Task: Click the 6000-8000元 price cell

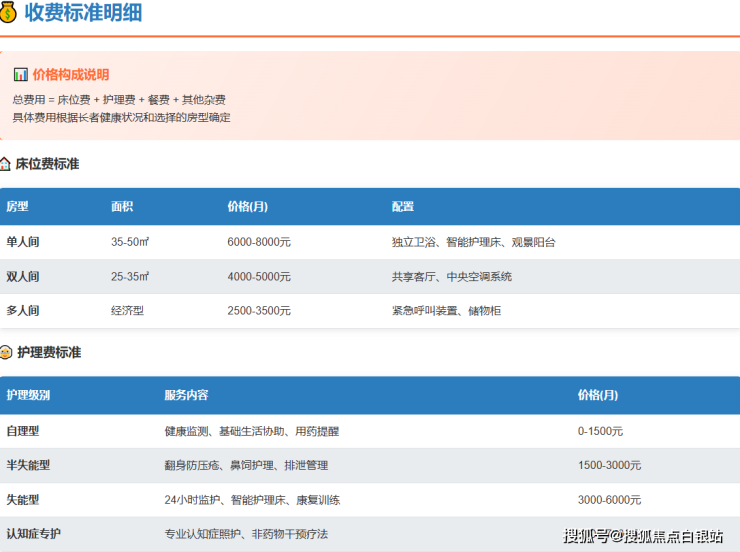Action: [x=259, y=242]
